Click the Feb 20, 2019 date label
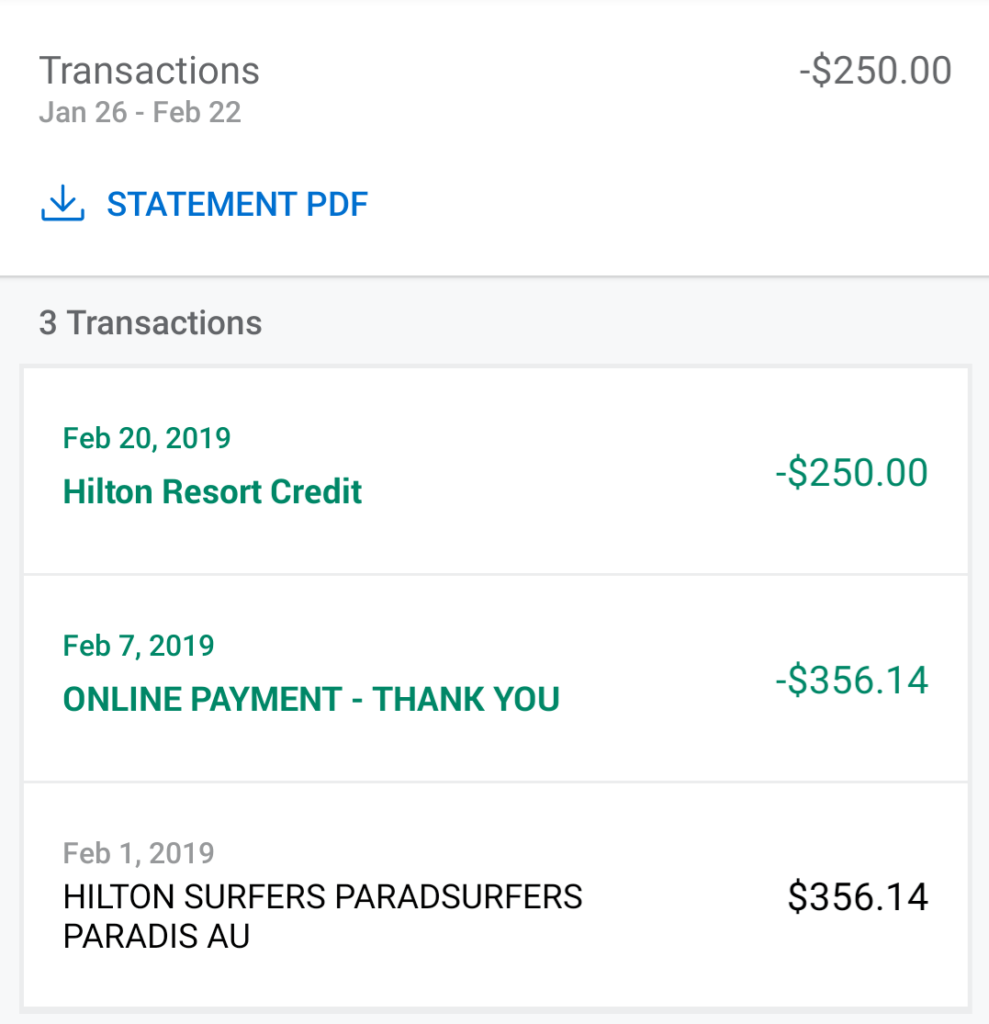 [x=147, y=438]
